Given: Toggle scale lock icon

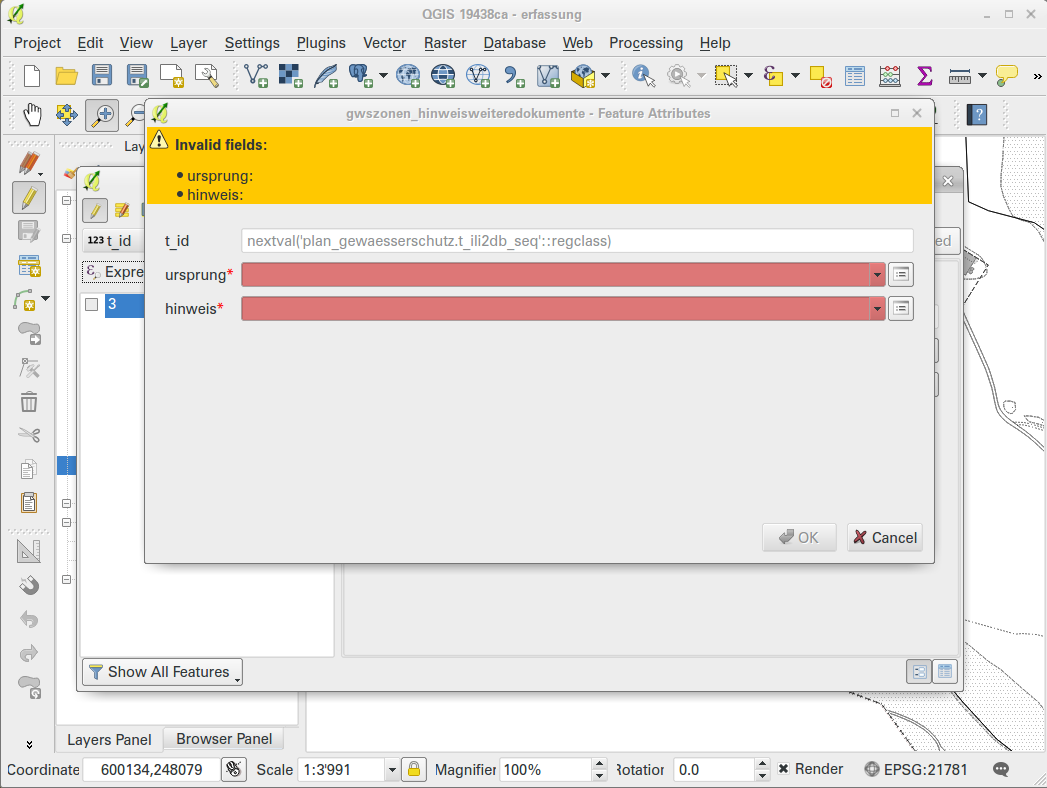Looking at the screenshot, I should (x=414, y=769).
